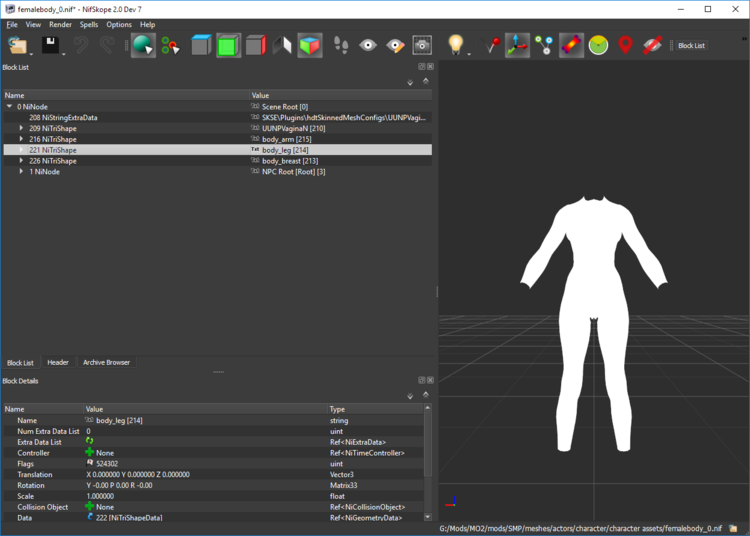Select the vertex selection tool
Viewport: 750px width, 536px height.
pyautogui.click(x=170, y=45)
